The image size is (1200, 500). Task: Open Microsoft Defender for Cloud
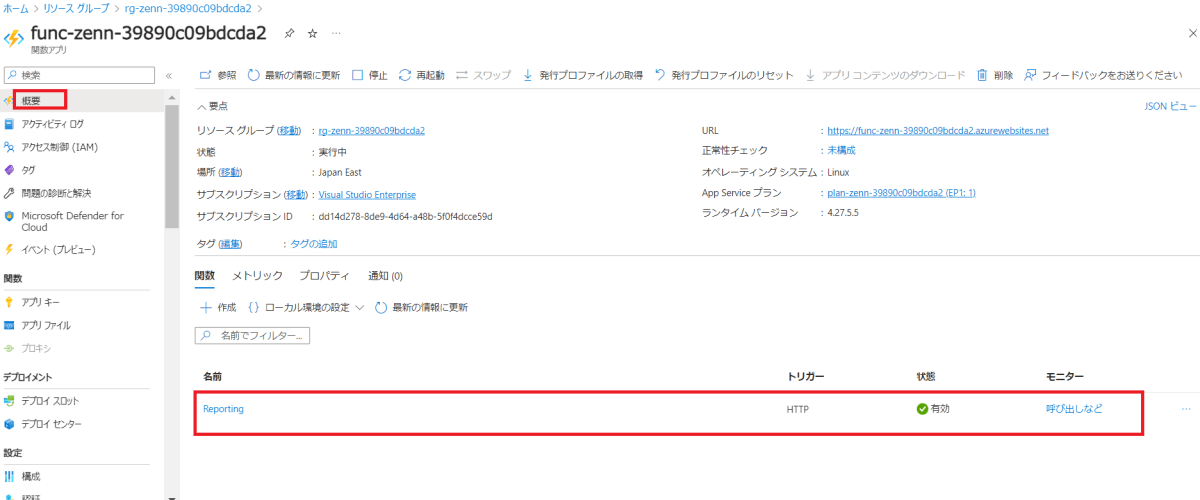72,221
